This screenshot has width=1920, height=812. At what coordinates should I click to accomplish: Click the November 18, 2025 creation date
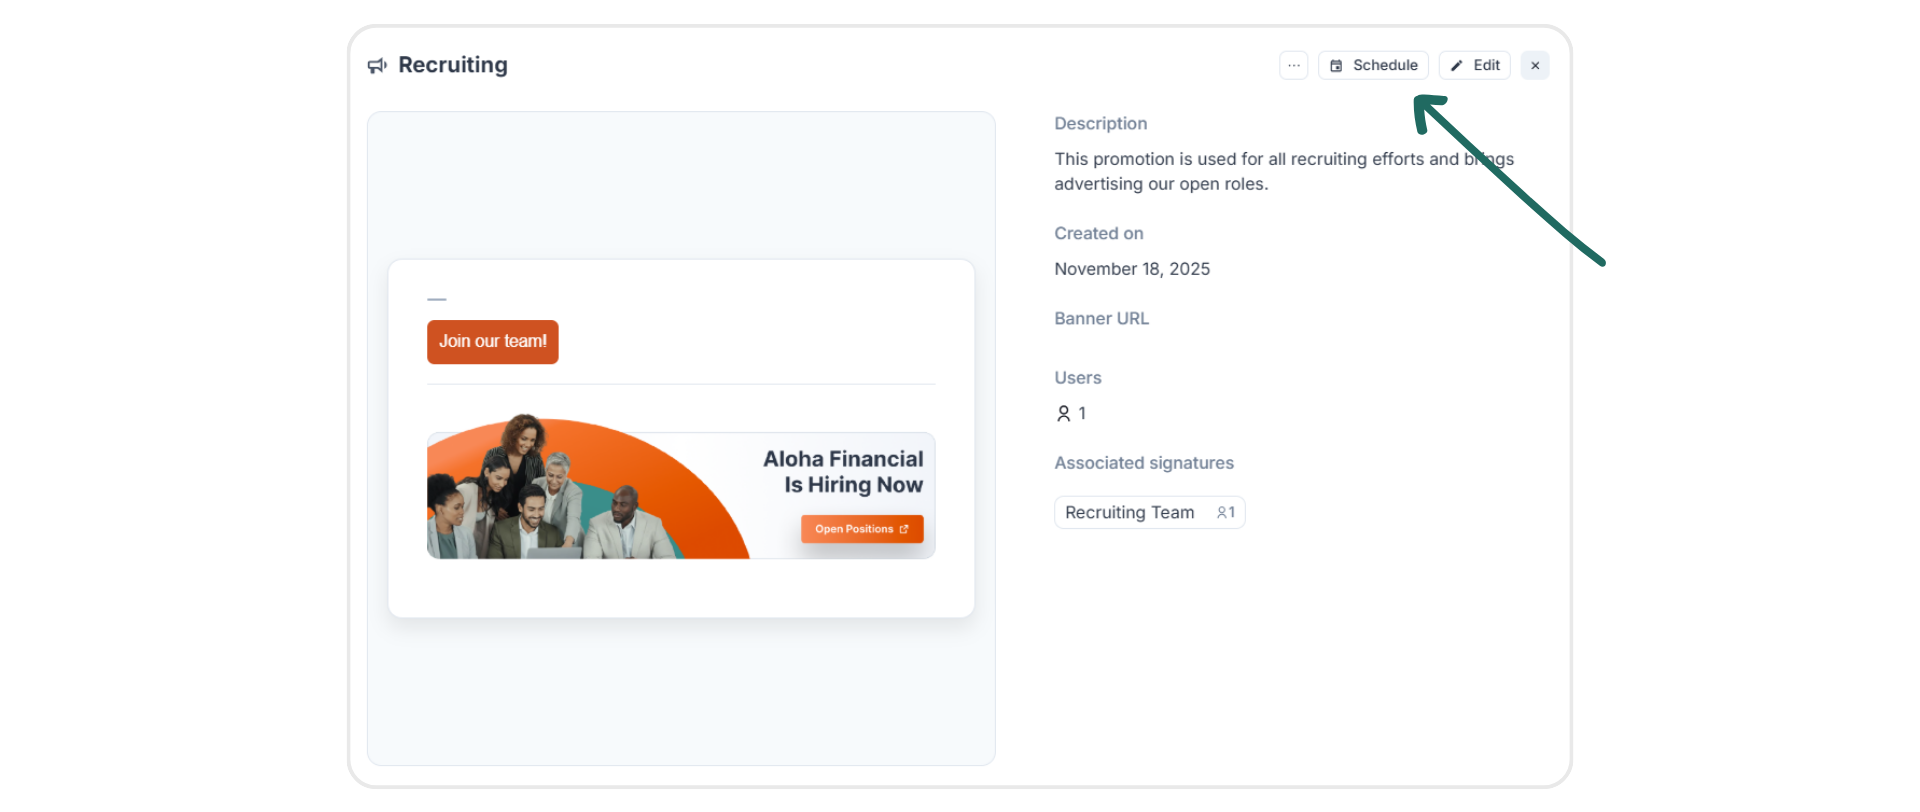(x=1132, y=269)
